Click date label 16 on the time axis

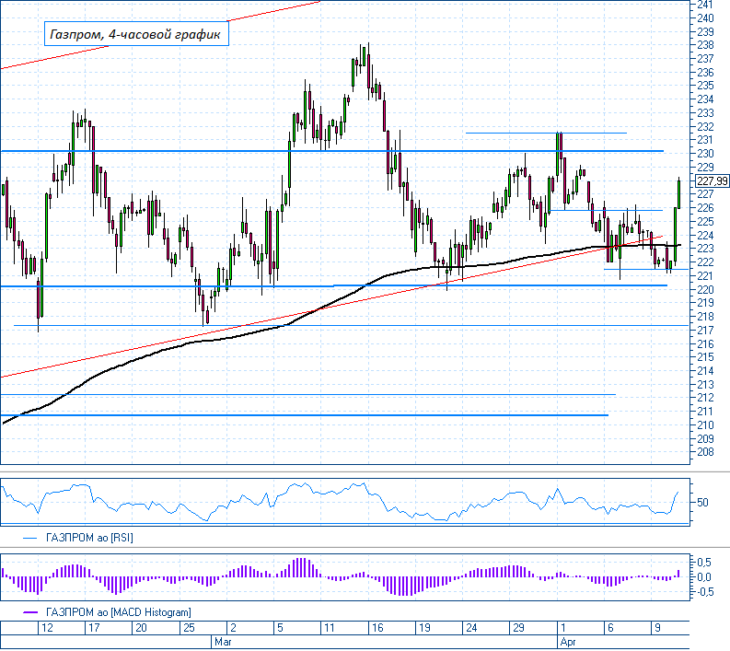pyautogui.click(x=377, y=628)
